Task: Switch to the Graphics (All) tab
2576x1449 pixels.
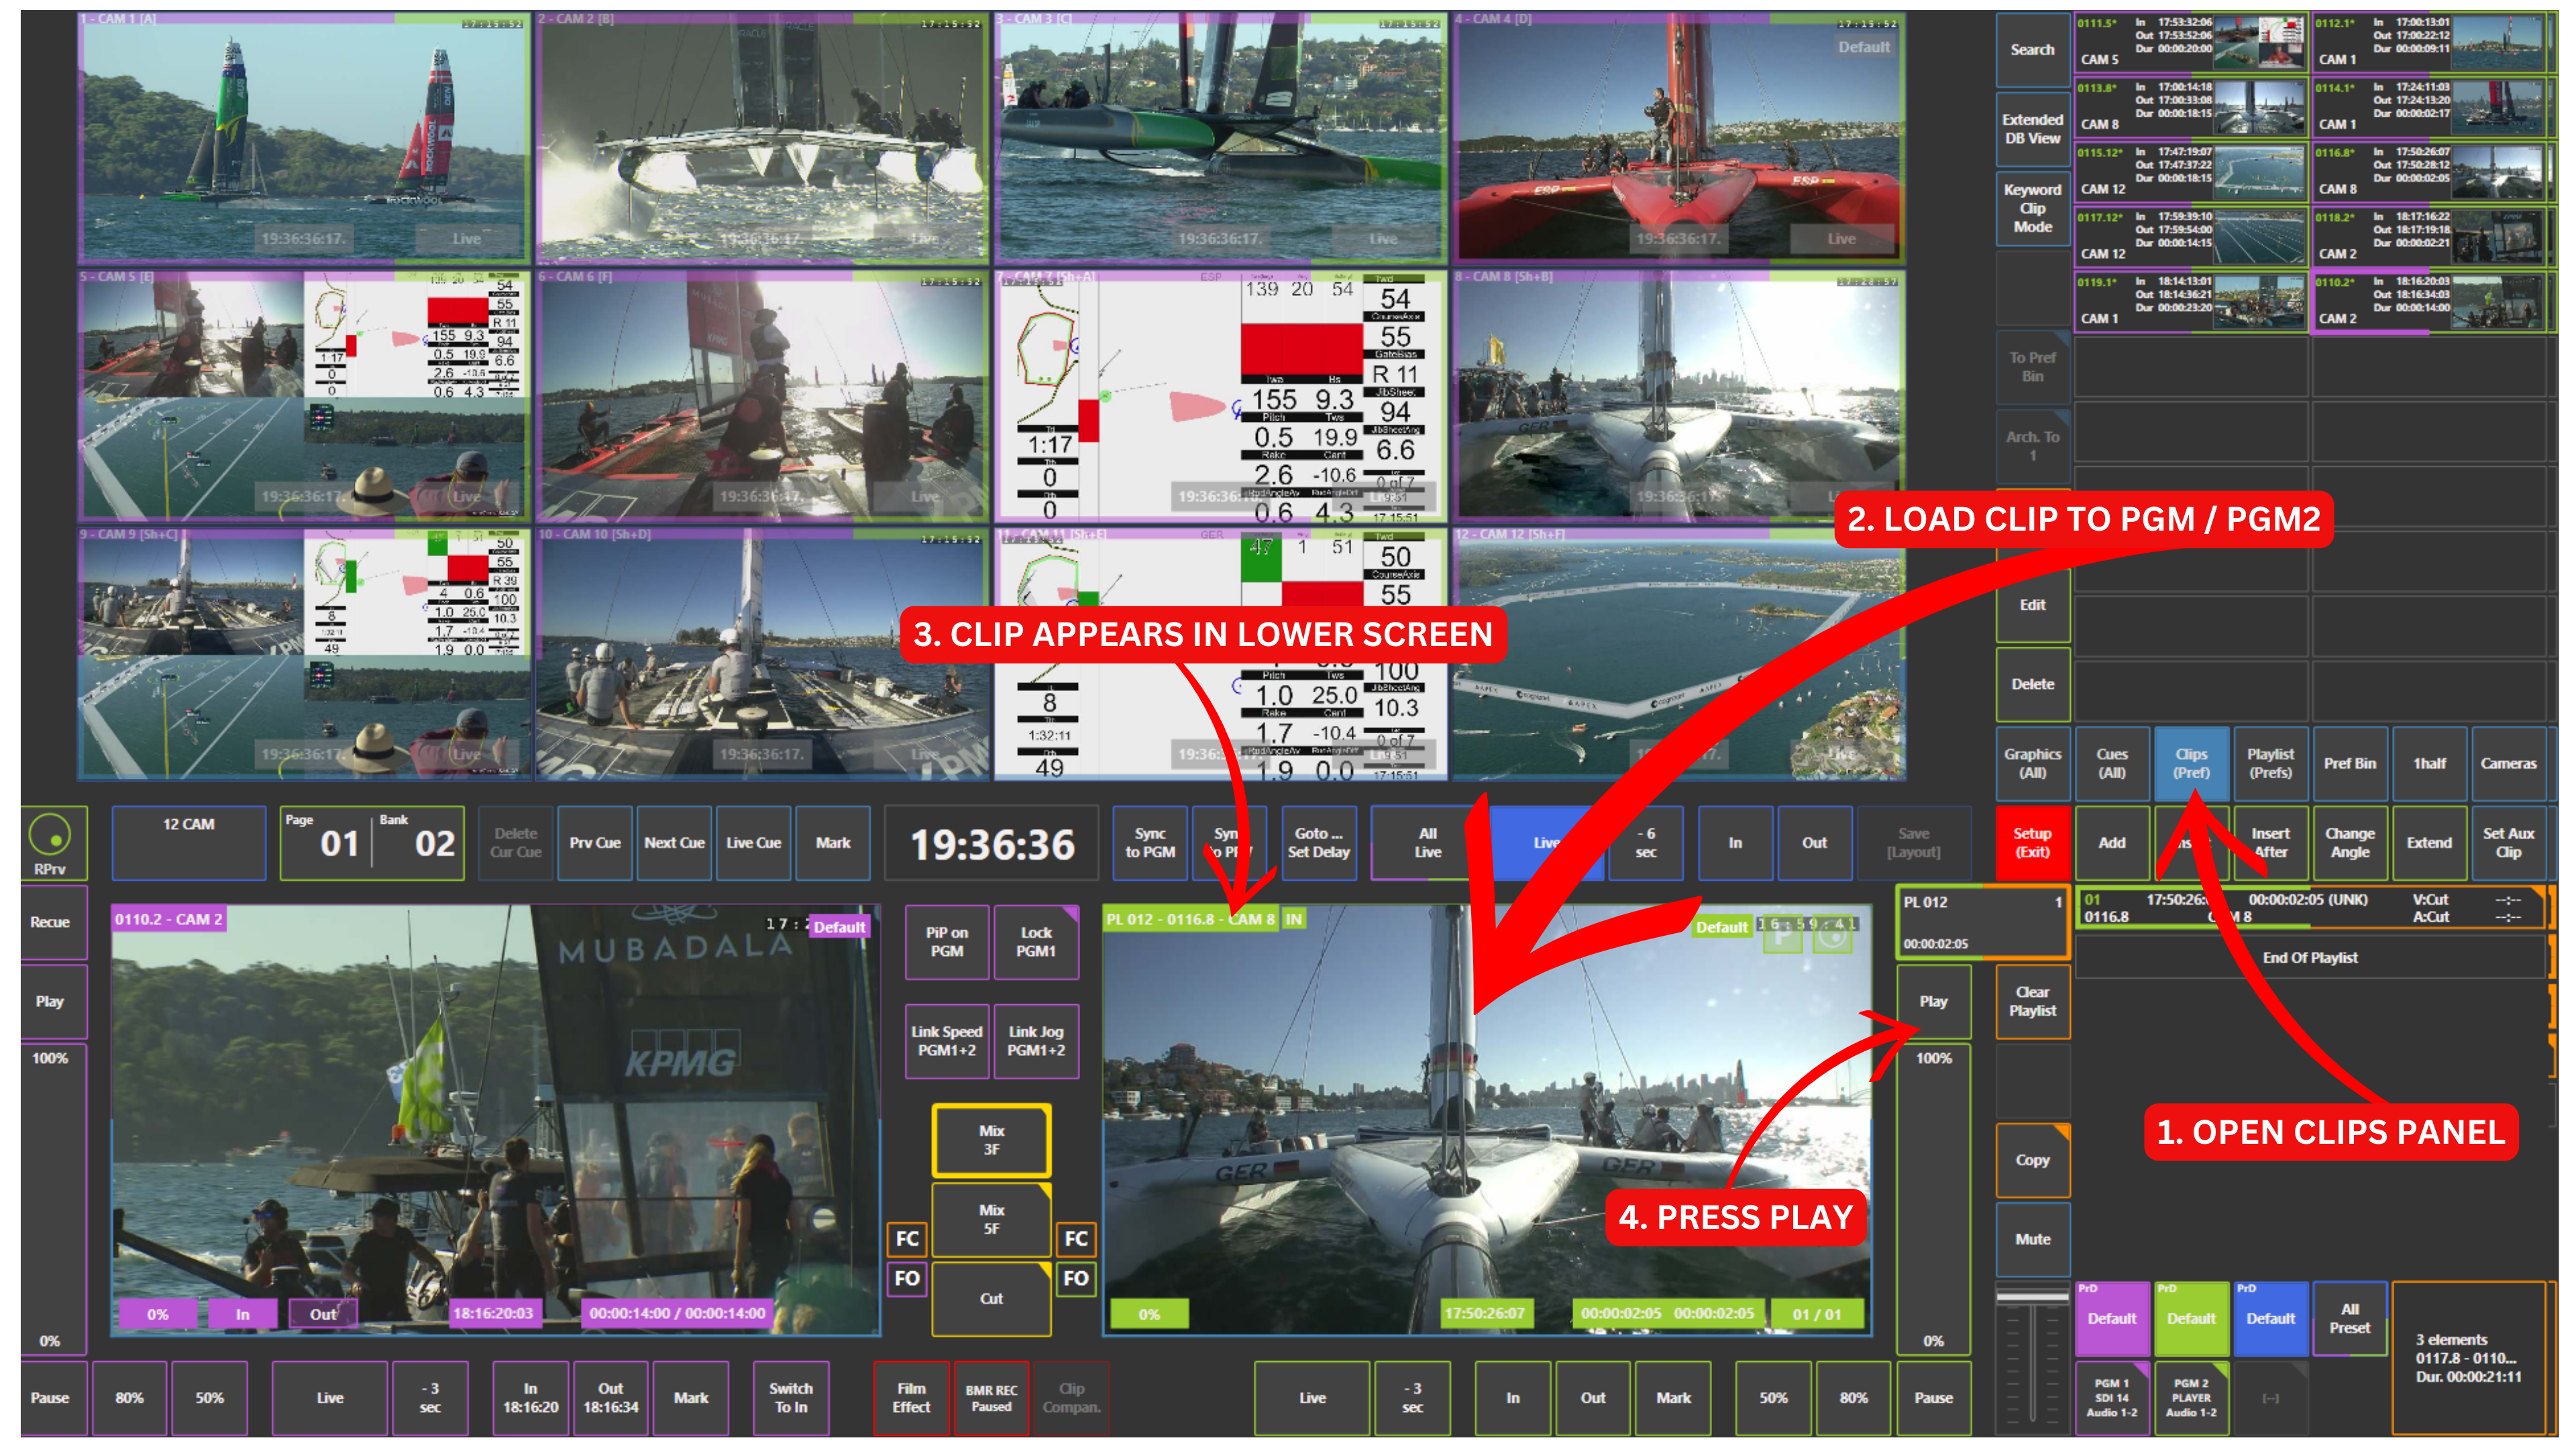Action: click(x=2032, y=763)
